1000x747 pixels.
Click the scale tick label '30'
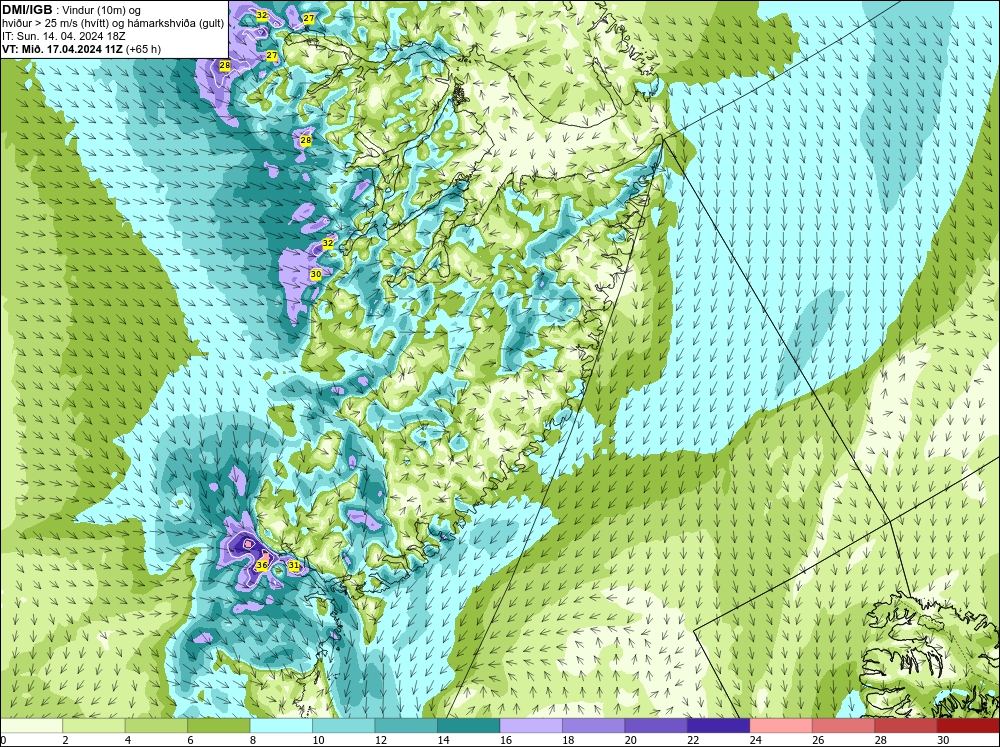[943, 739]
